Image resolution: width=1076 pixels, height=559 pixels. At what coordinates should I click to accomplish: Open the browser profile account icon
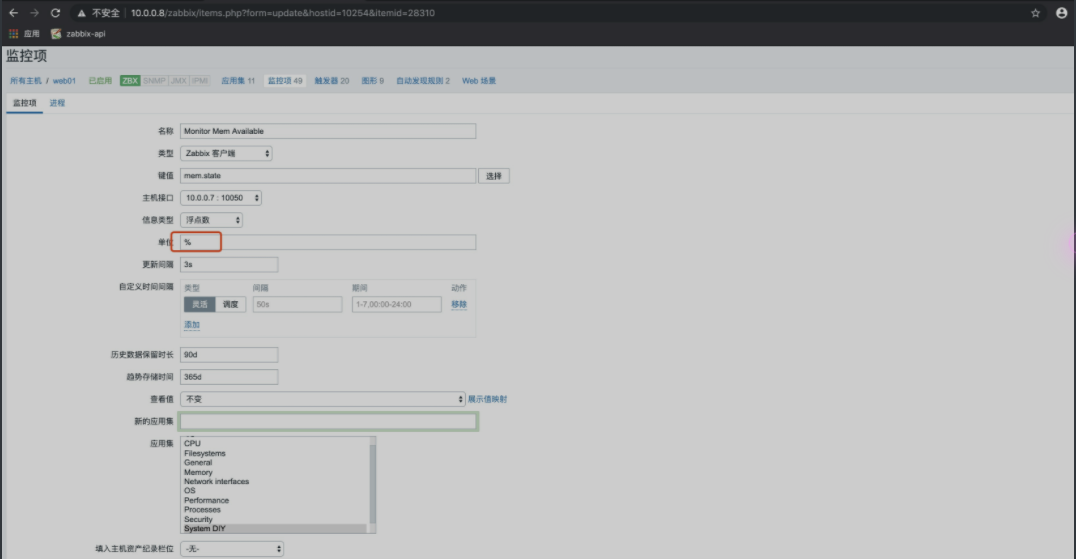pyautogui.click(x=1061, y=13)
